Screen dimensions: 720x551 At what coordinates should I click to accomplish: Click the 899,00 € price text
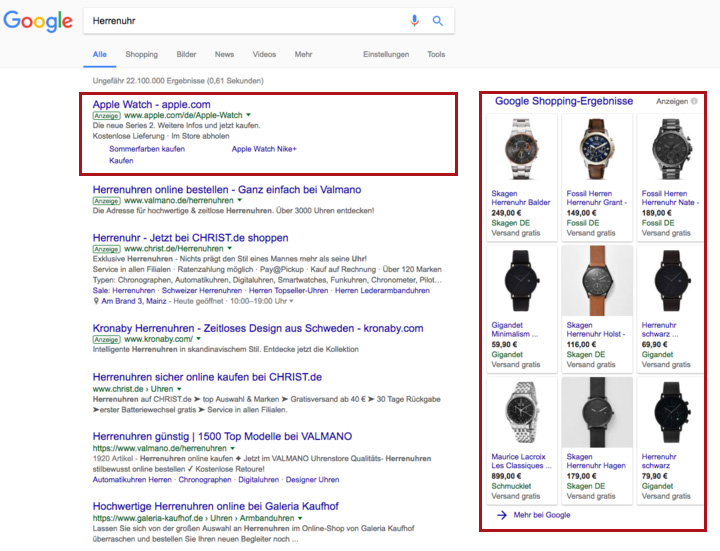click(506, 476)
